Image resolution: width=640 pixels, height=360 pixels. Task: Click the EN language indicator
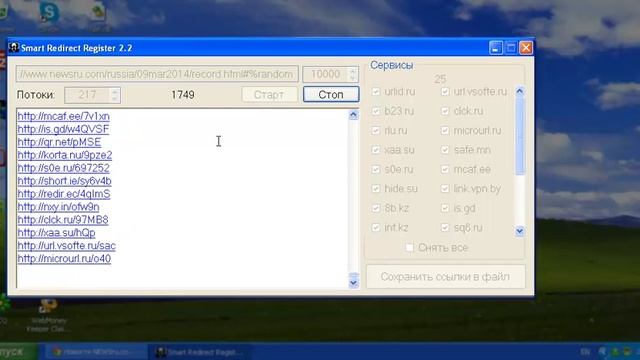[585, 351]
